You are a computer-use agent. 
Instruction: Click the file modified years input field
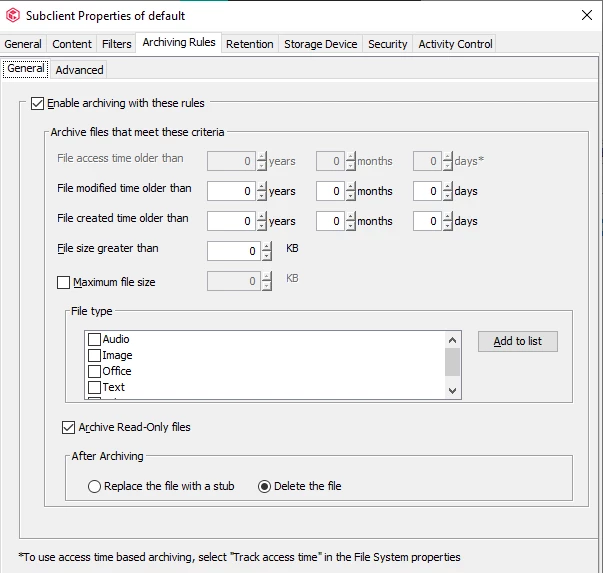231,191
